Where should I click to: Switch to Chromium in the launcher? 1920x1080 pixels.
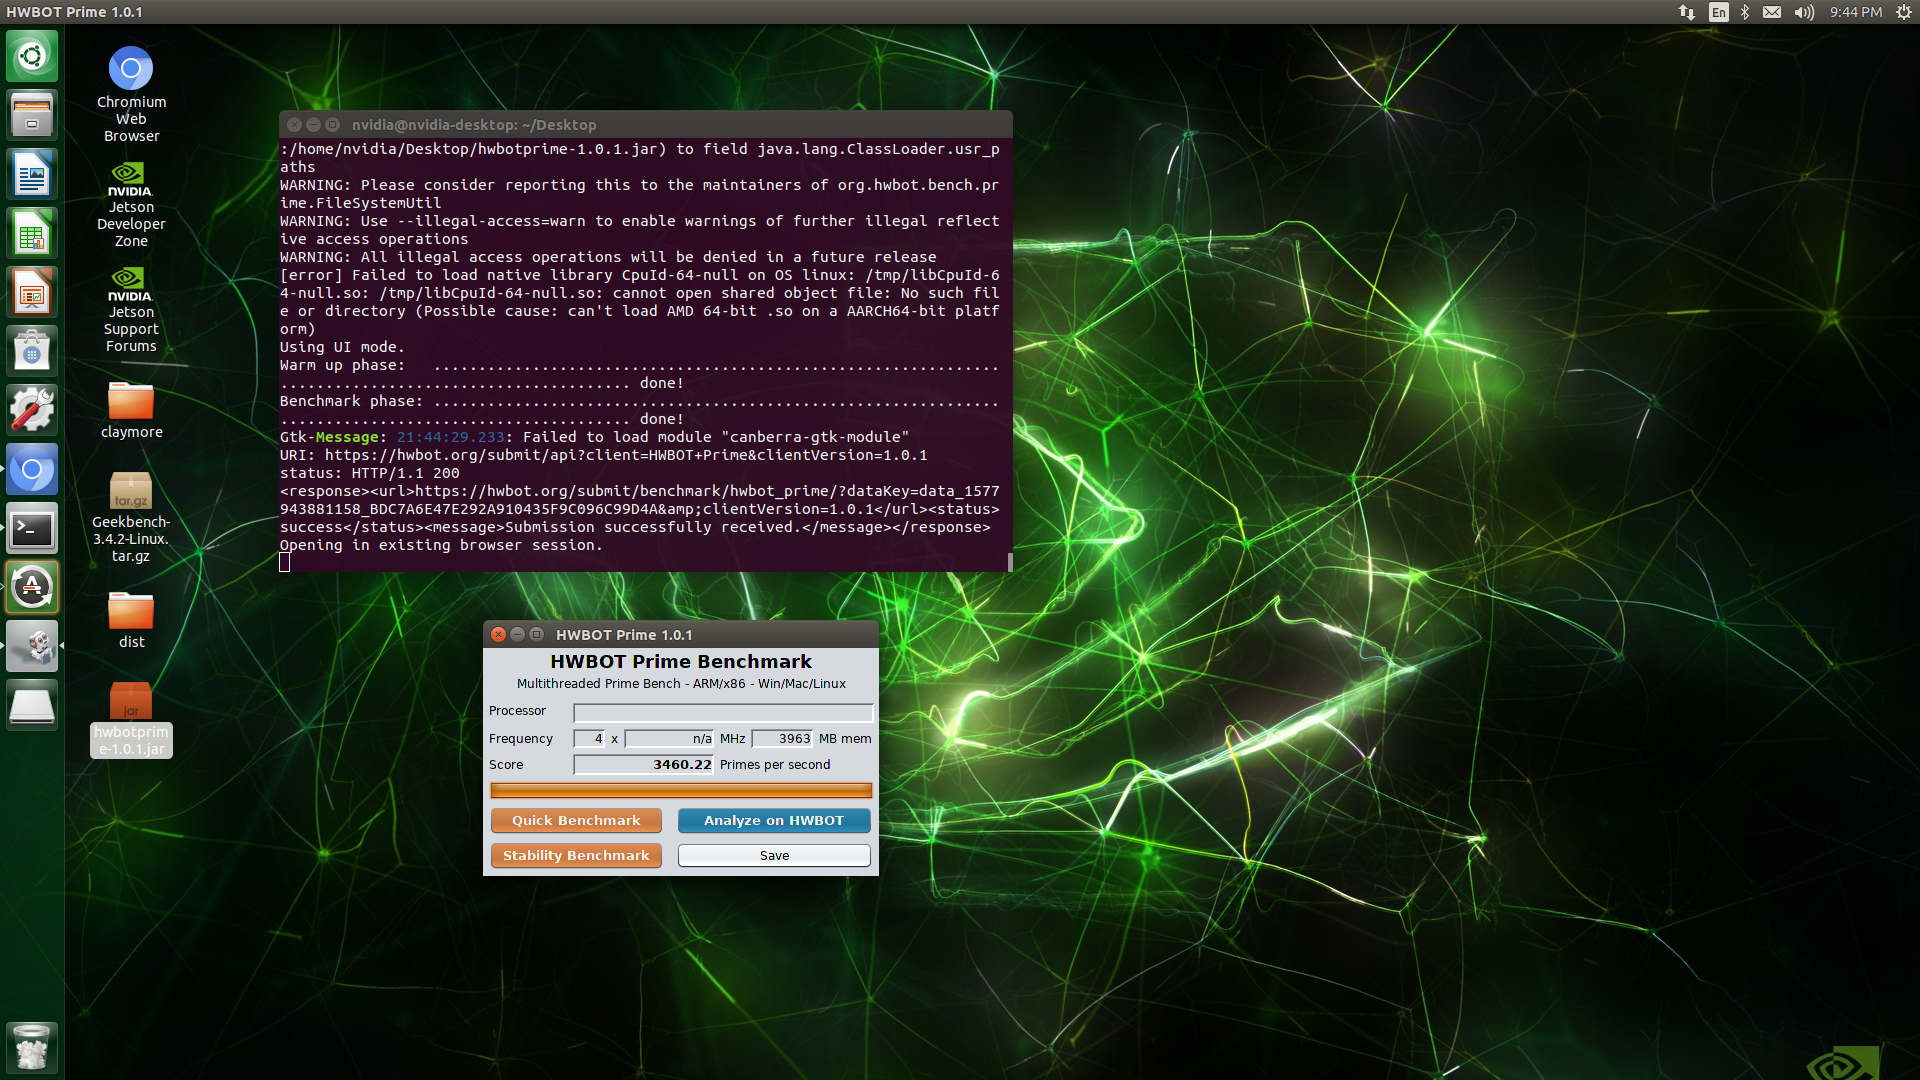coord(32,469)
